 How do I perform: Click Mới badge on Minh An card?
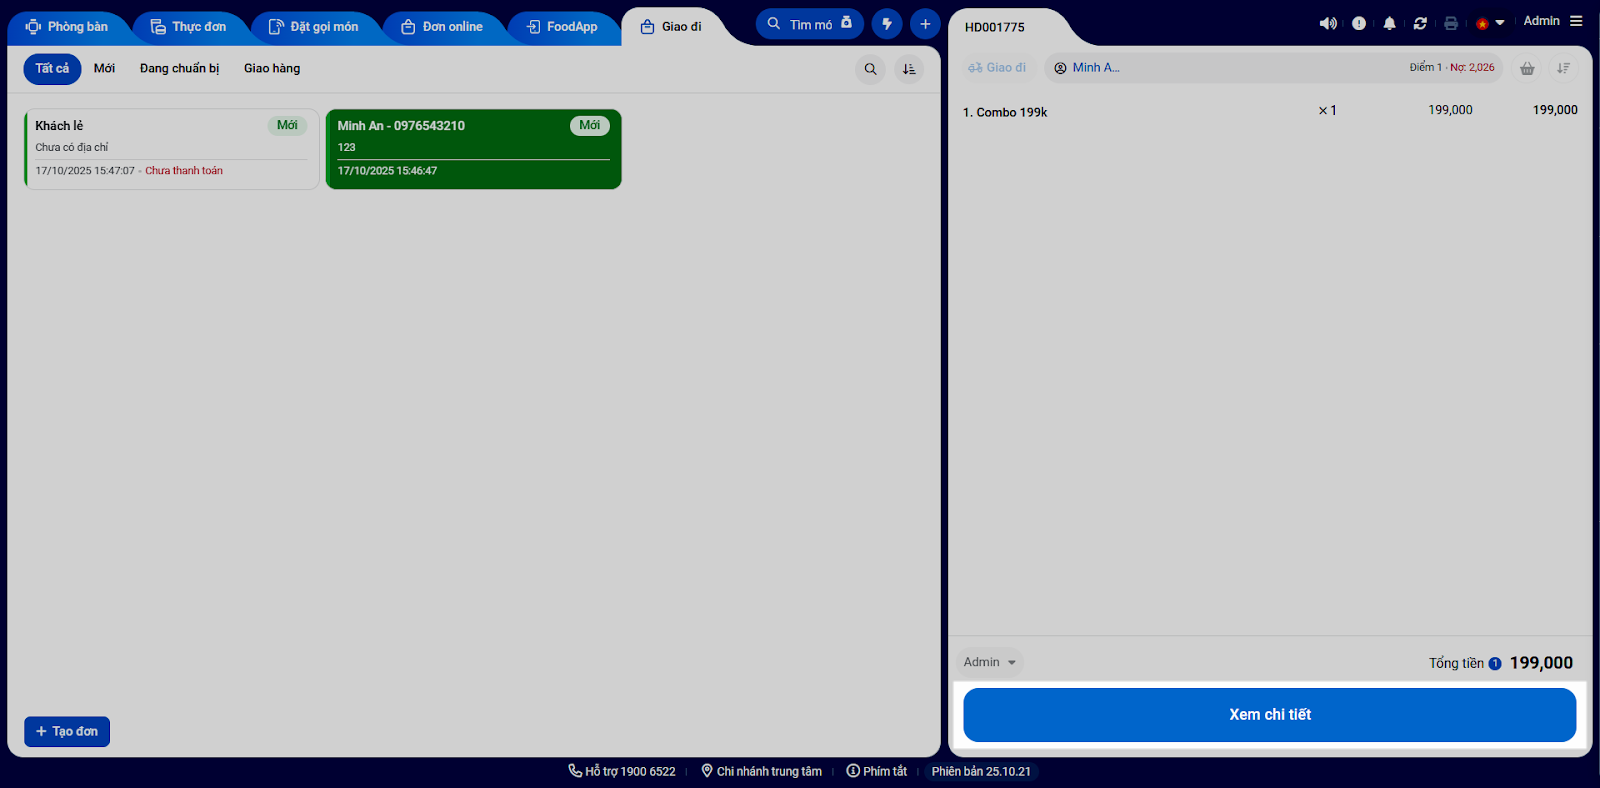coord(590,125)
